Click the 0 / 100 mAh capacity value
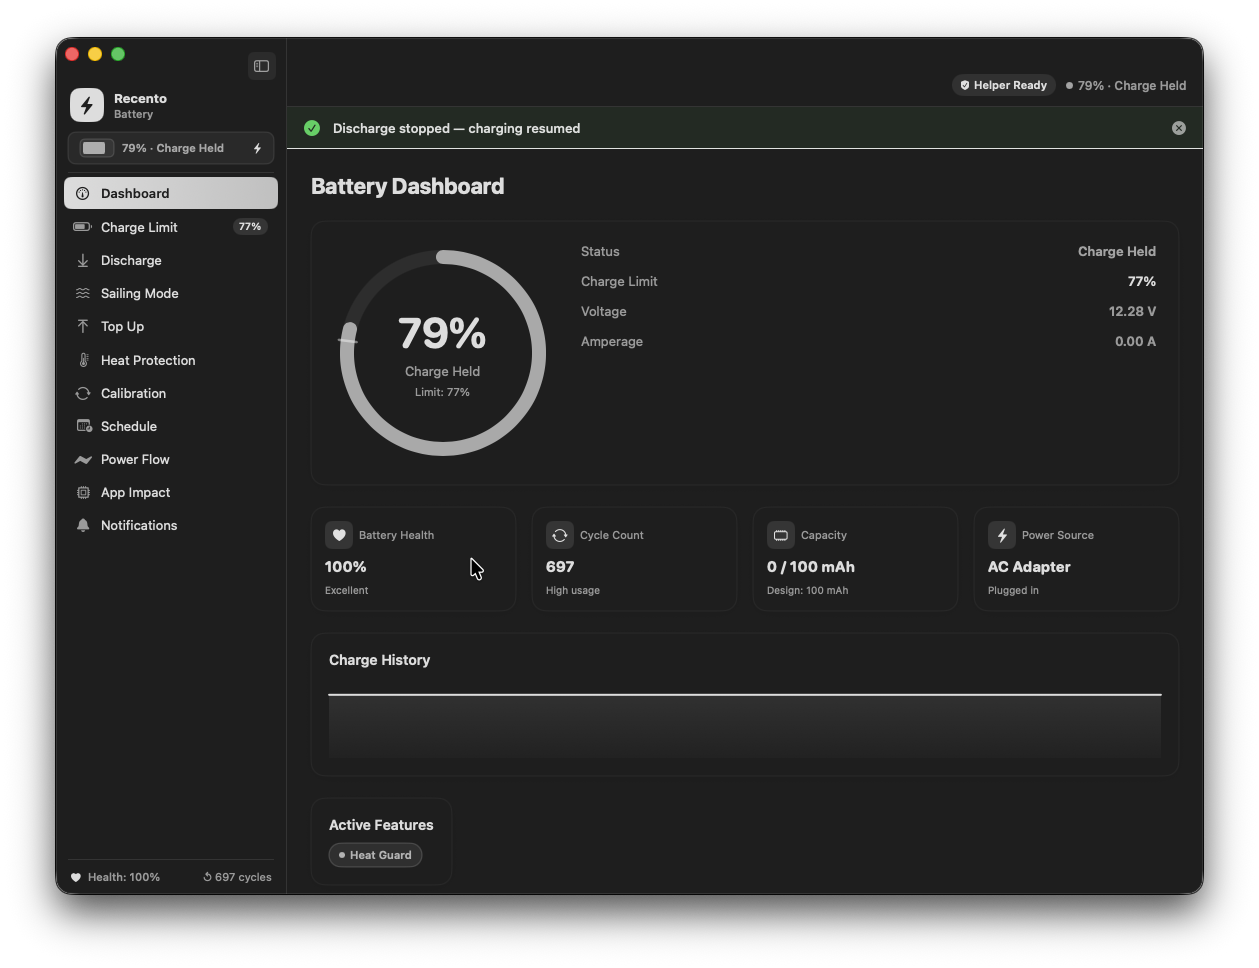Screen dimensions: 1259x968 [811, 567]
